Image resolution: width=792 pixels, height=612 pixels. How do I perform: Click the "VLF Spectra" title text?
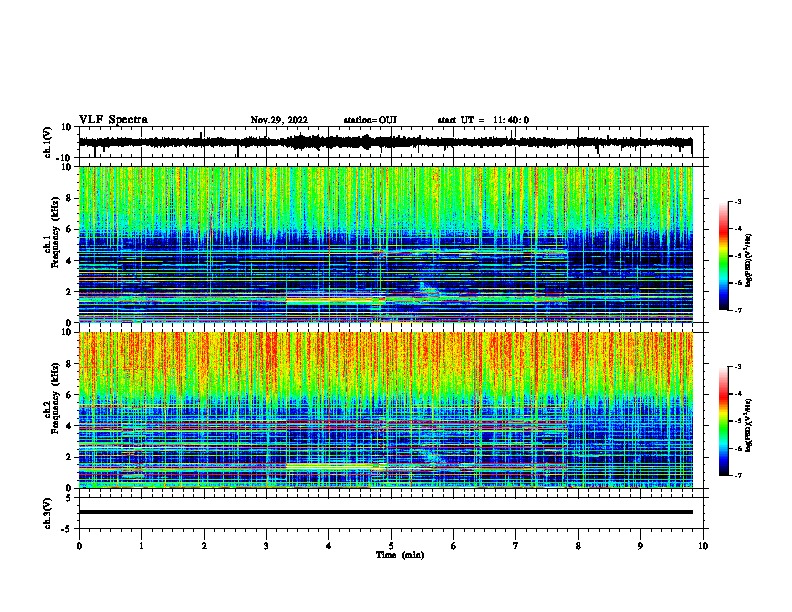(113, 120)
